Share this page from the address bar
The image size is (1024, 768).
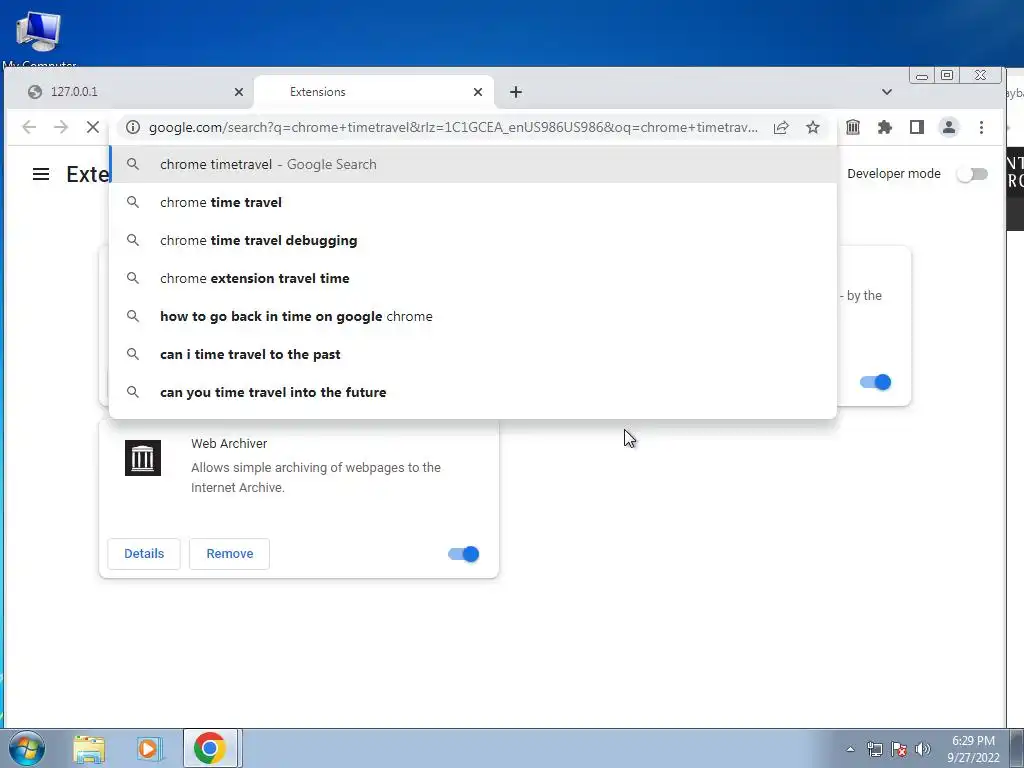pyautogui.click(x=781, y=127)
